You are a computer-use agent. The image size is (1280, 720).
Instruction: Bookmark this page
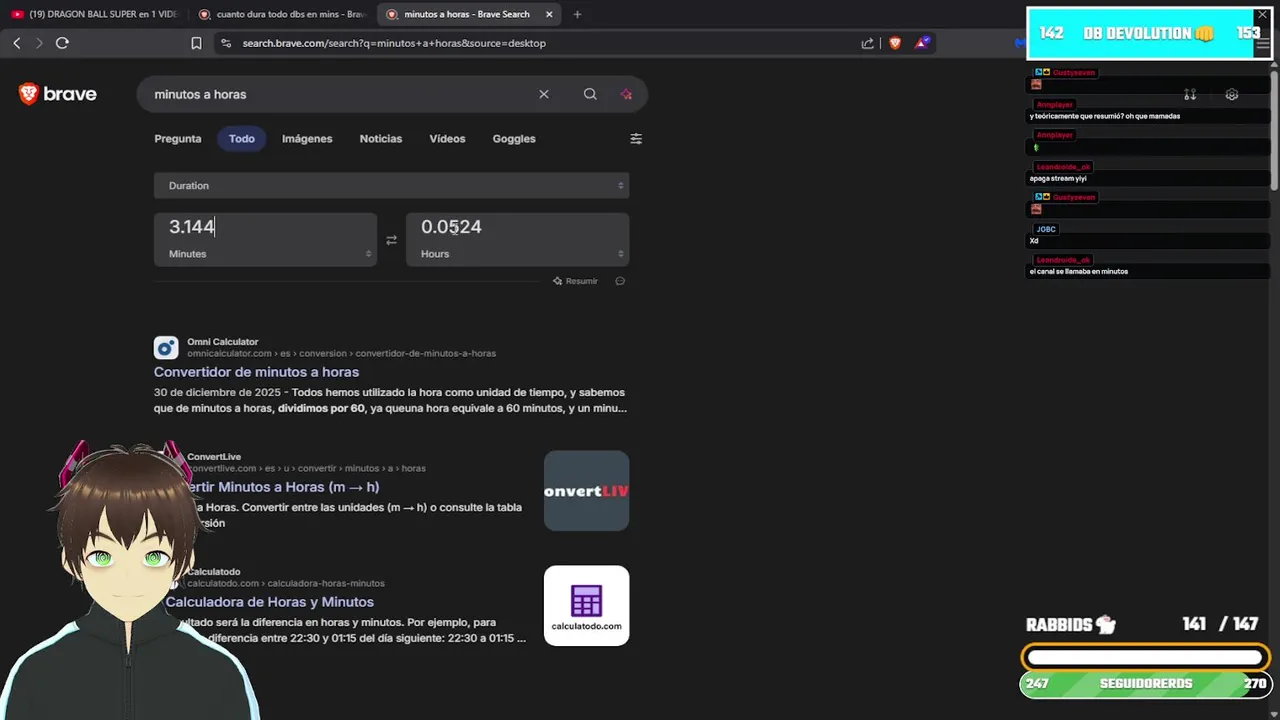(x=196, y=43)
